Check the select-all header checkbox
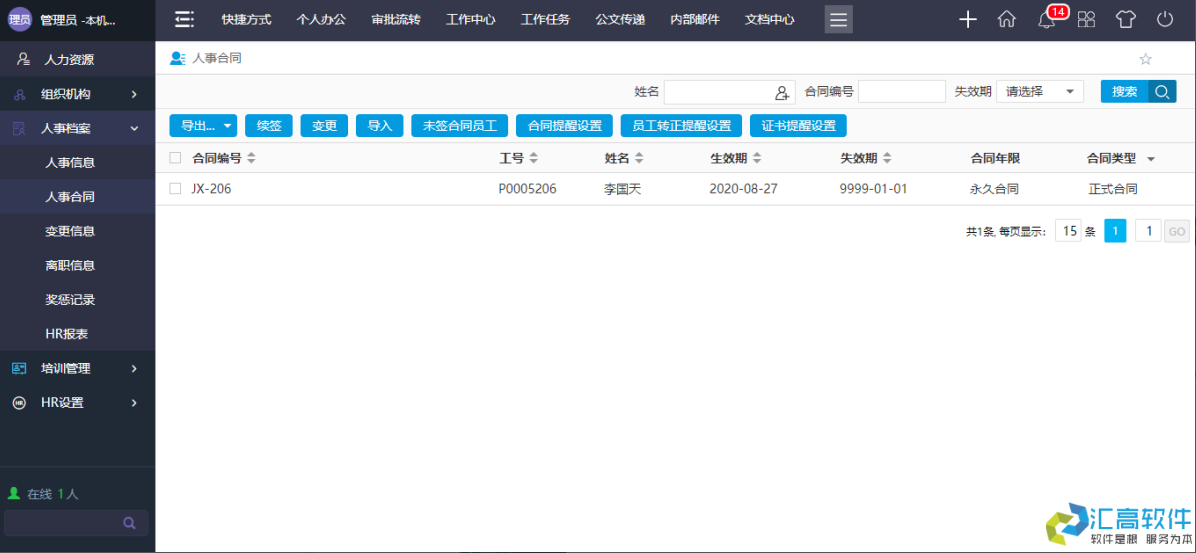The width and height of the screenshot is (1196, 553). (176, 158)
